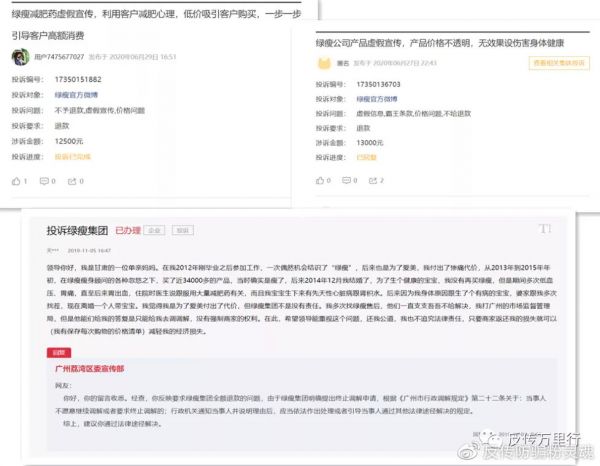Click the yellow cat avatar in the 13000元 complaint
The width and height of the screenshot is (600, 466).
point(324,63)
